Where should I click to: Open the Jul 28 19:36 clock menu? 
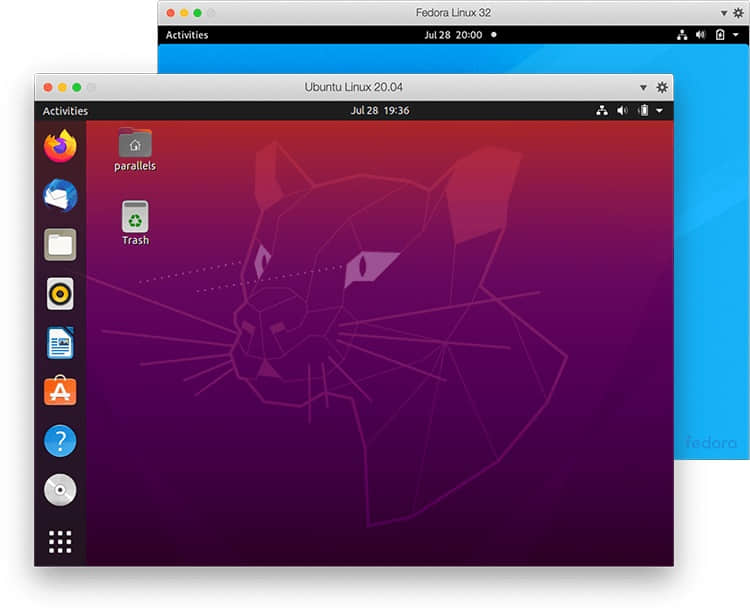[380, 110]
